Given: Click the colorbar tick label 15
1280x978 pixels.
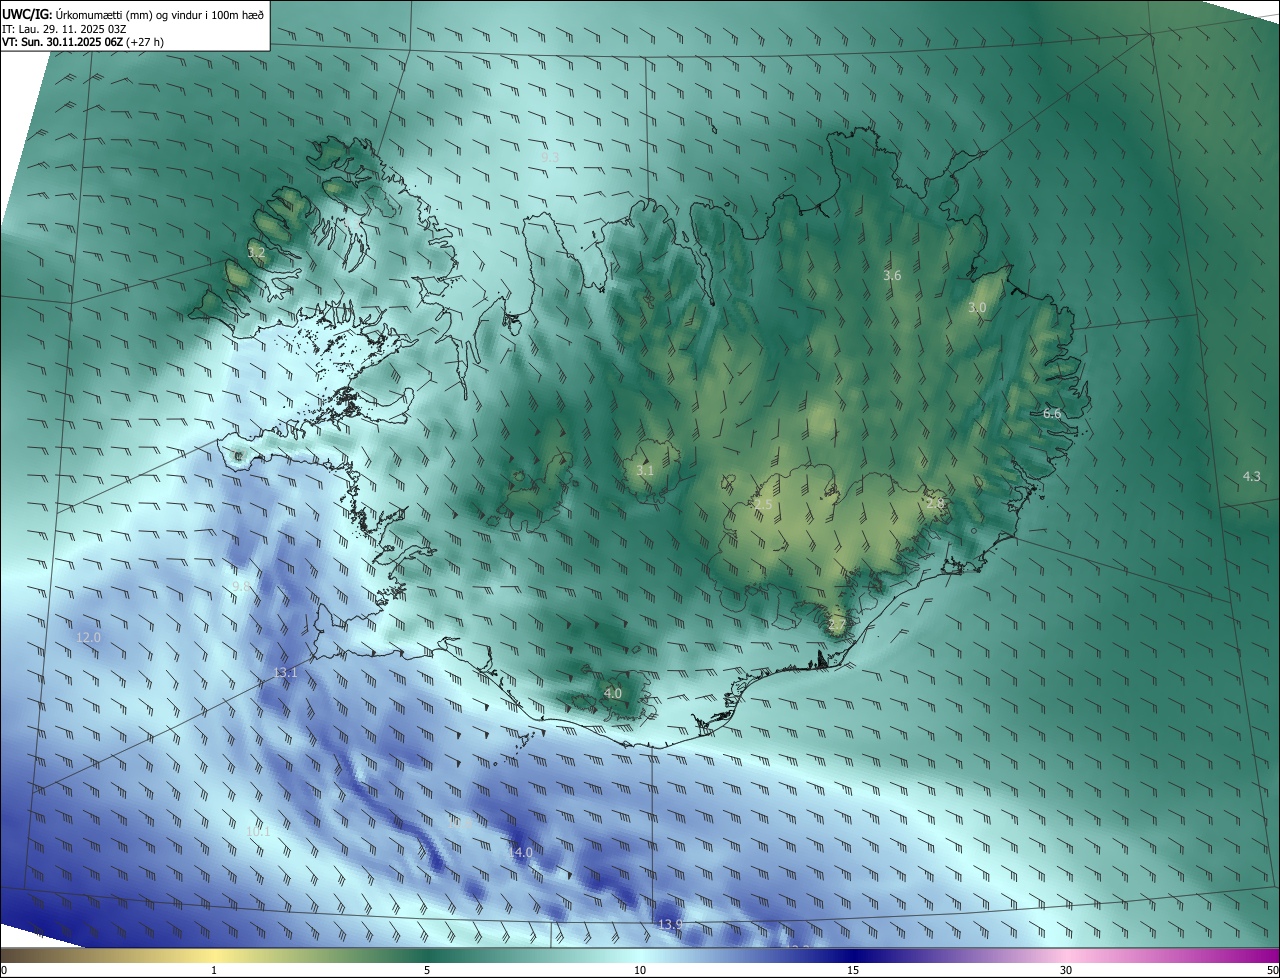Looking at the screenshot, I should point(853,971).
